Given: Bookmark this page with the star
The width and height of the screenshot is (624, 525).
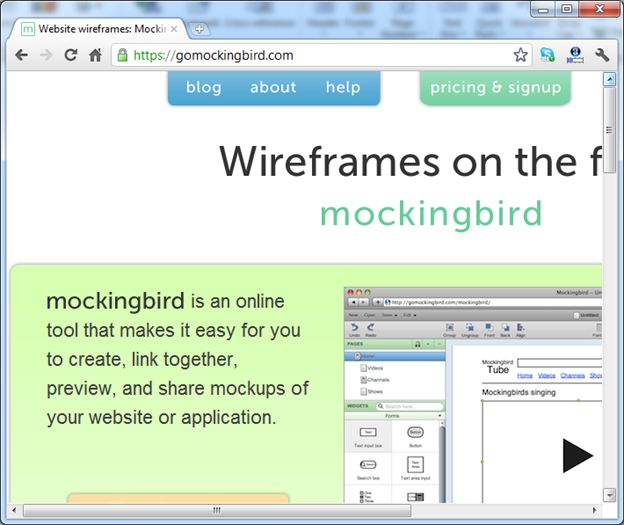Looking at the screenshot, I should 520,55.
